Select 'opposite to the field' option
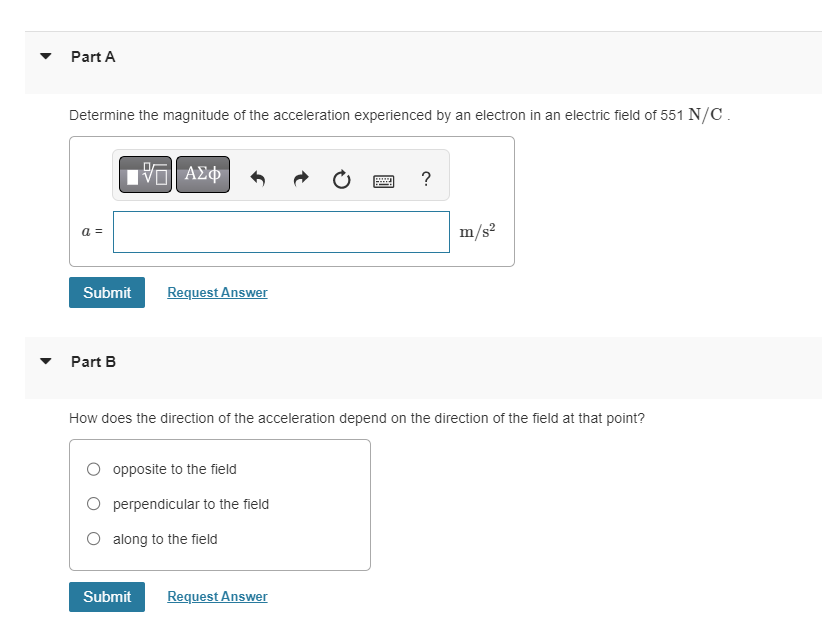The image size is (822, 630). (x=94, y=469)
